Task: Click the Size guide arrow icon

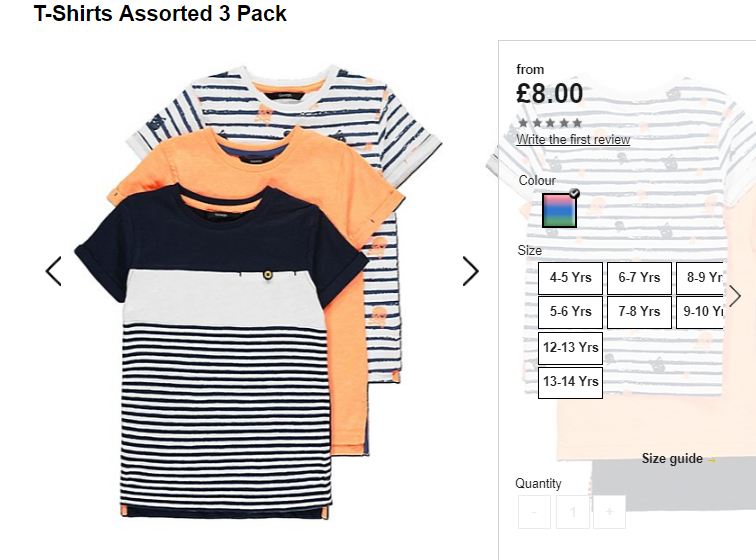Action: coord(712,460)
